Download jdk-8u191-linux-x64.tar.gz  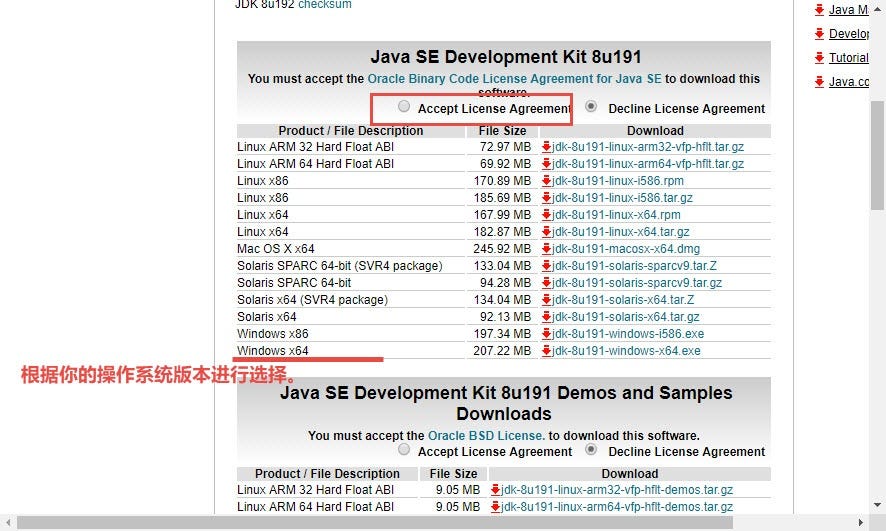(x=620, y=232)
